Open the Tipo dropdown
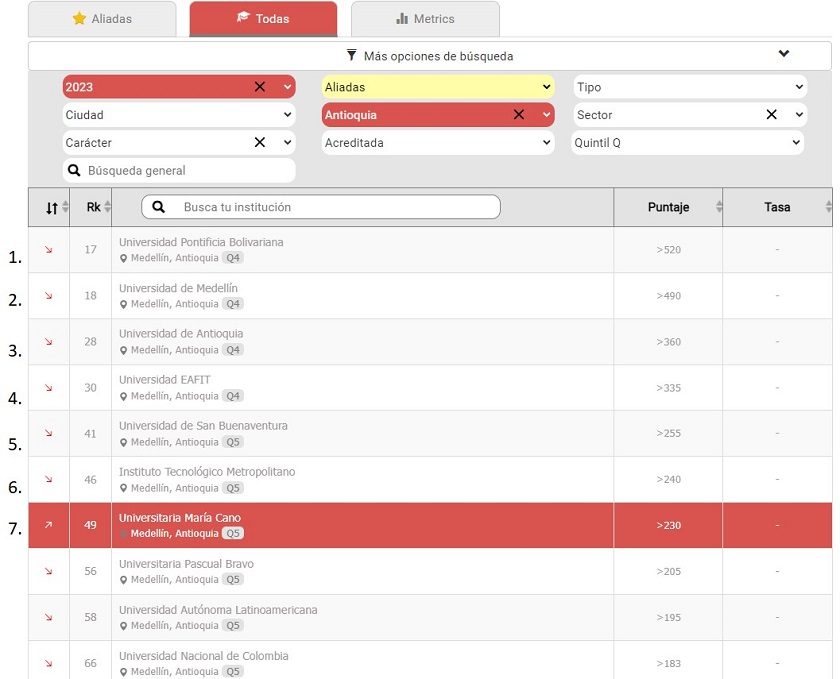The height and width of the screenshot is (679, 840). pos(690,87)
